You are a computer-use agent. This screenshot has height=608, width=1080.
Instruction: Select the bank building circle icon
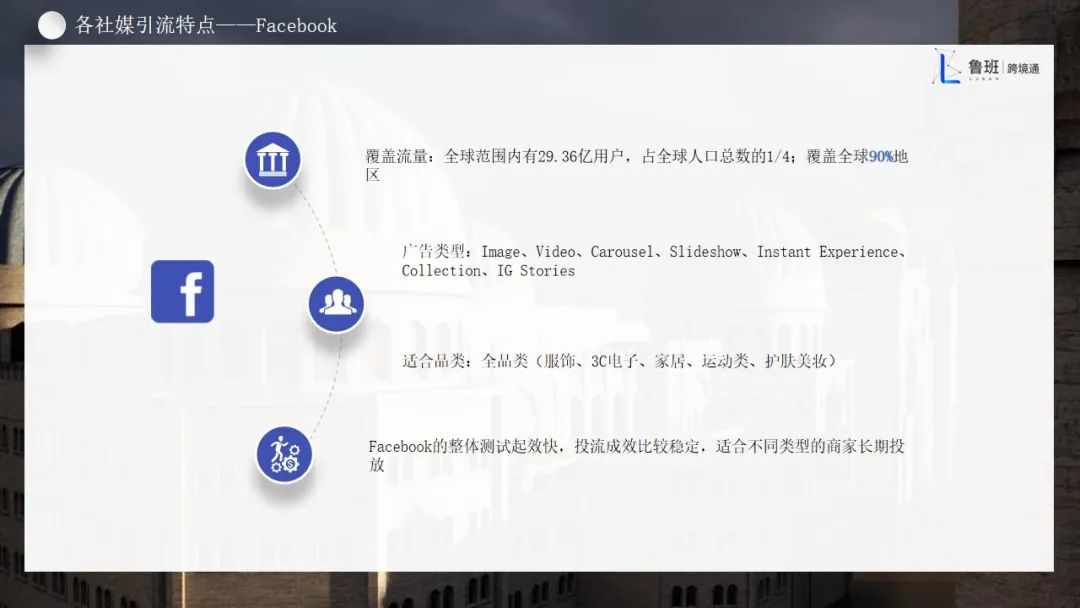click(x=273, y=160)
